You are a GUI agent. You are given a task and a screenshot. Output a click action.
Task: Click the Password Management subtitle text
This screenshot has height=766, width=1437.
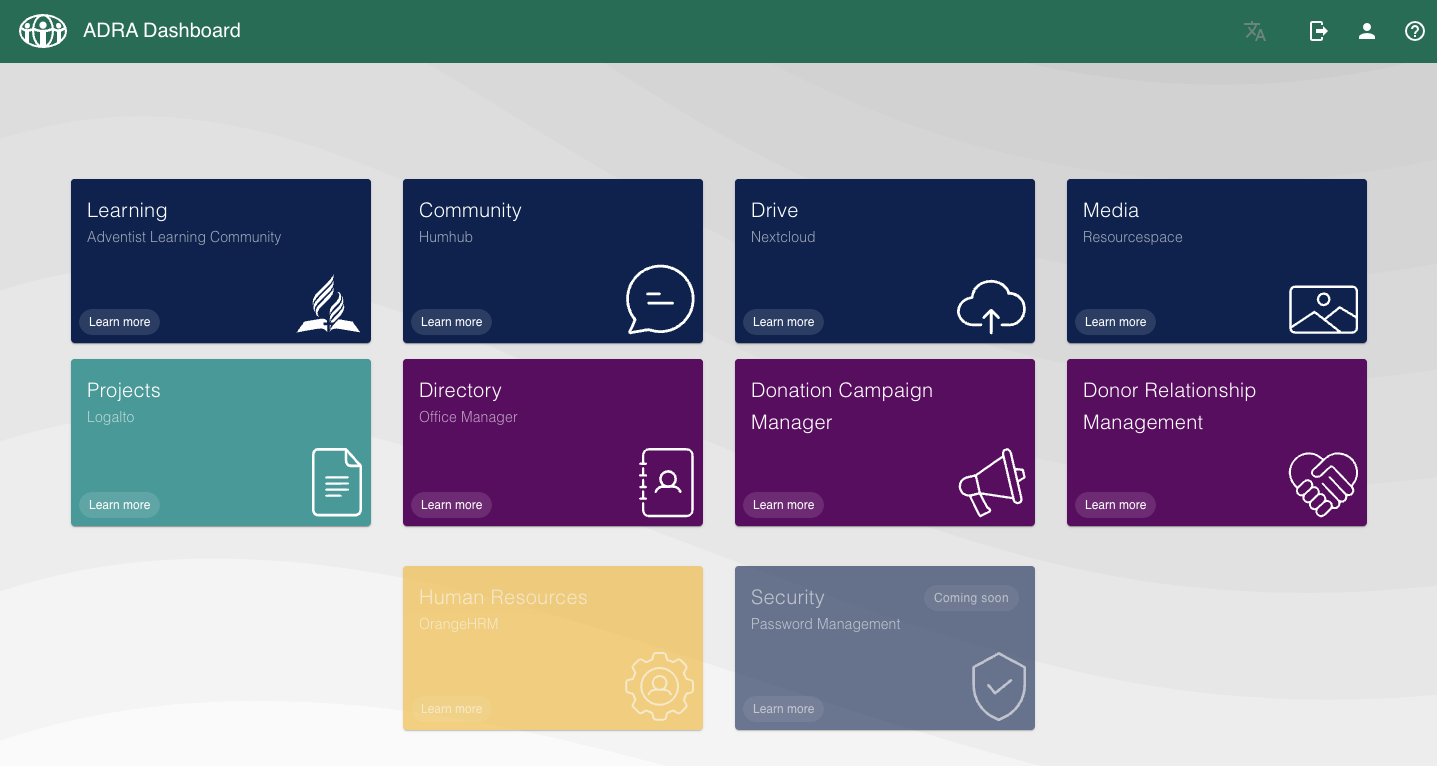coord(826,624)
